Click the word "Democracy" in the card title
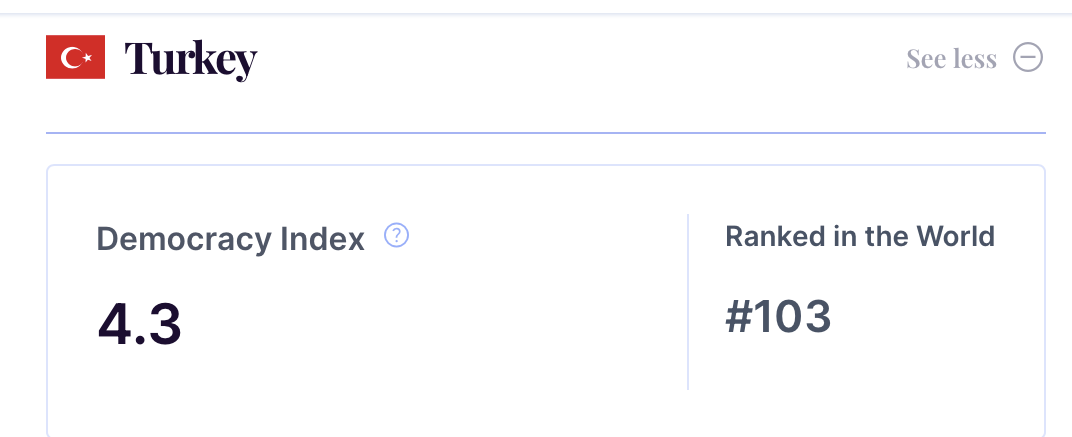The height and width of the screenshot is (437, 1072). (184, 240)
